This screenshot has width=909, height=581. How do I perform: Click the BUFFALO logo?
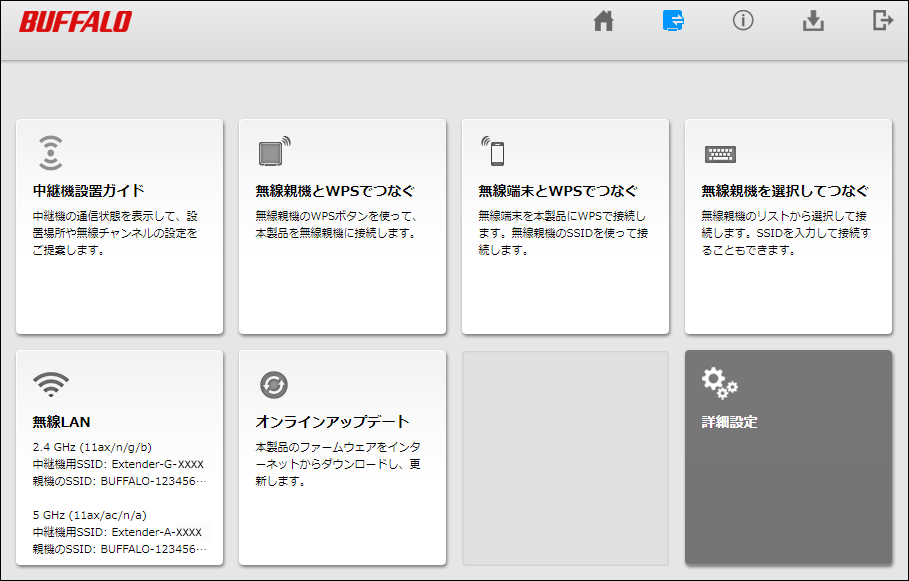tap(75, 21)
